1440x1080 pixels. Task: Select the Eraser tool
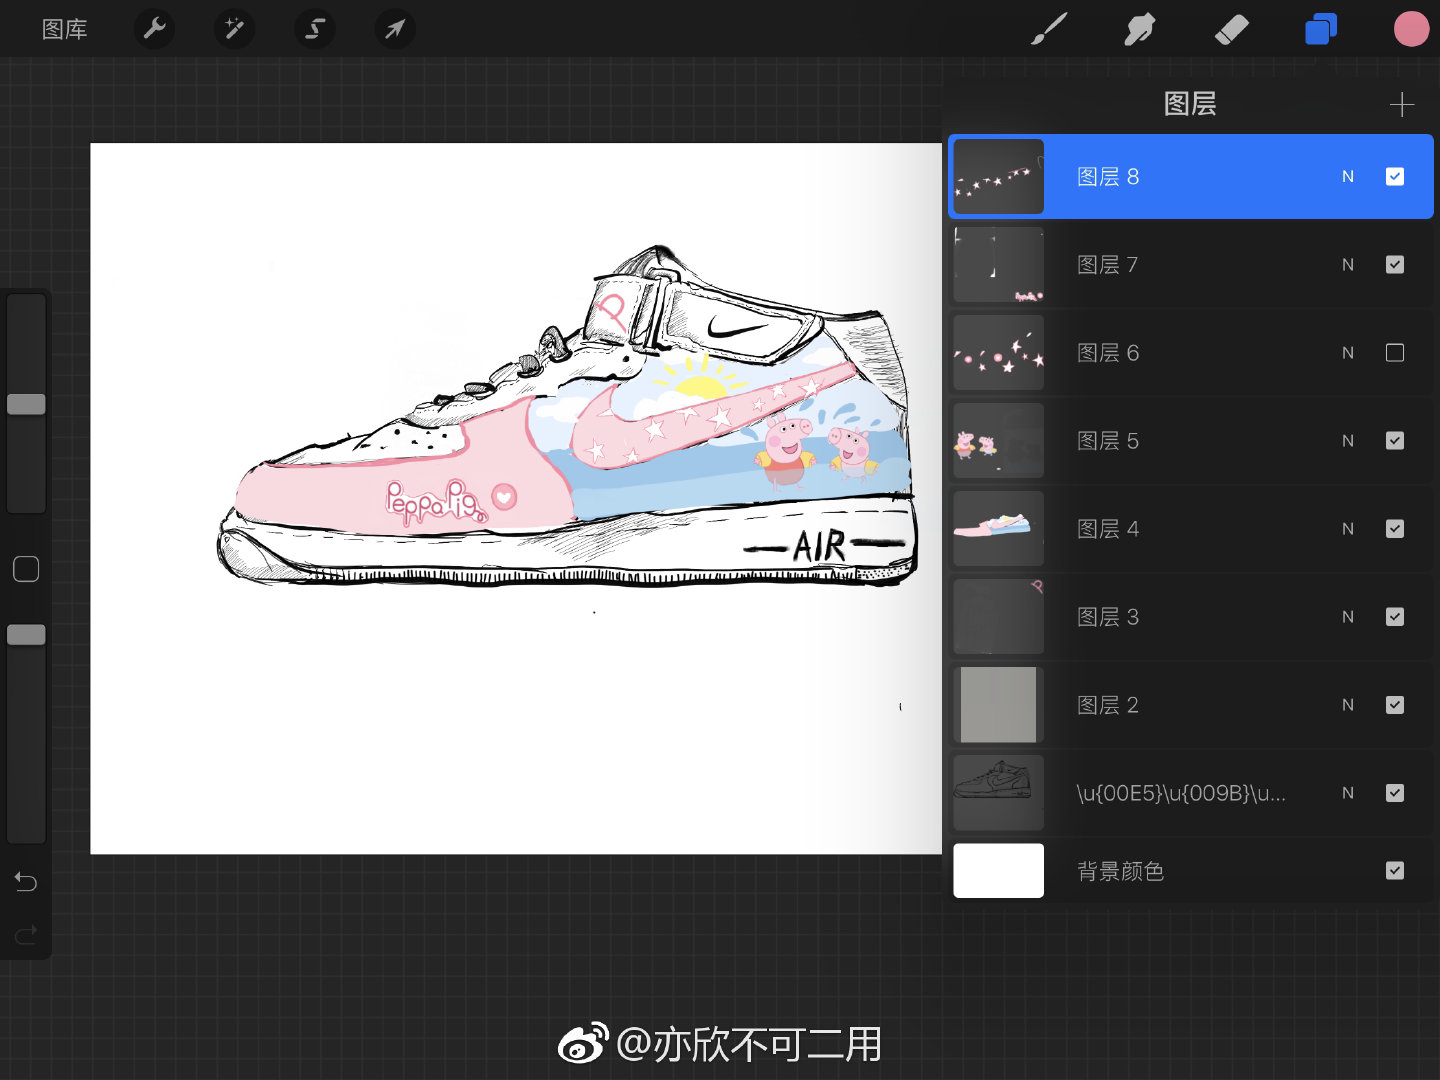(1231, 29)
